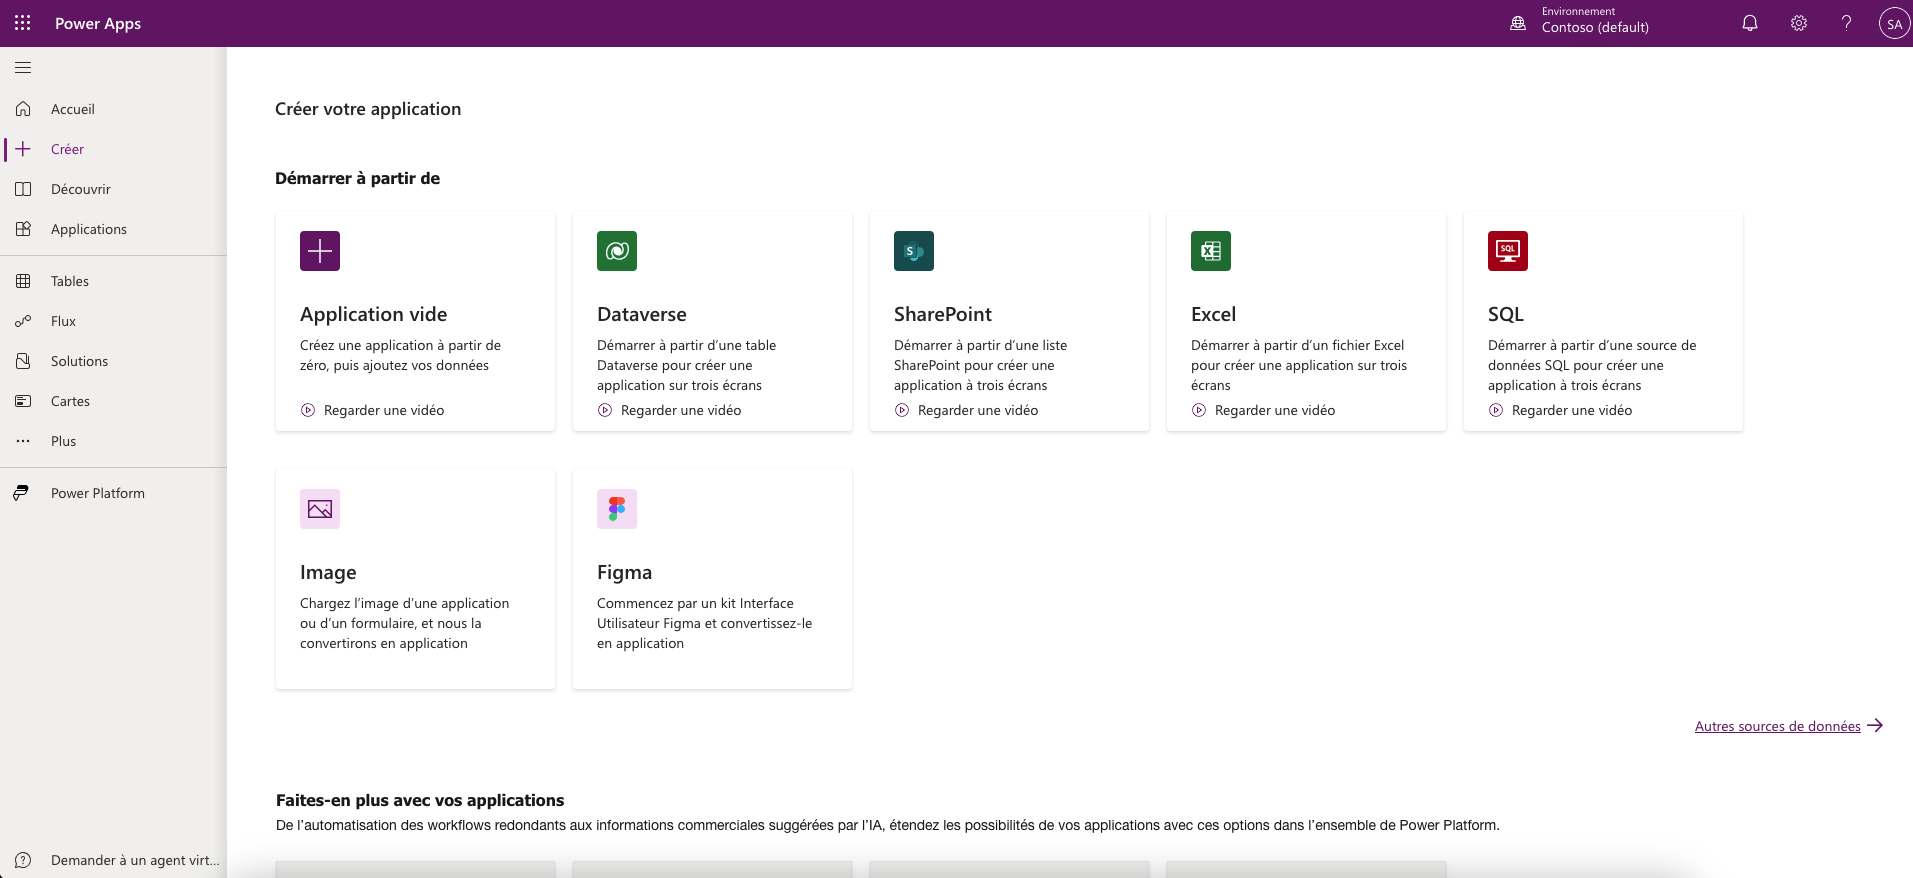The height and width of the screenshot is (878, 1913).
Task: Click the virtual agent help icon
Action: click(23, 860)
